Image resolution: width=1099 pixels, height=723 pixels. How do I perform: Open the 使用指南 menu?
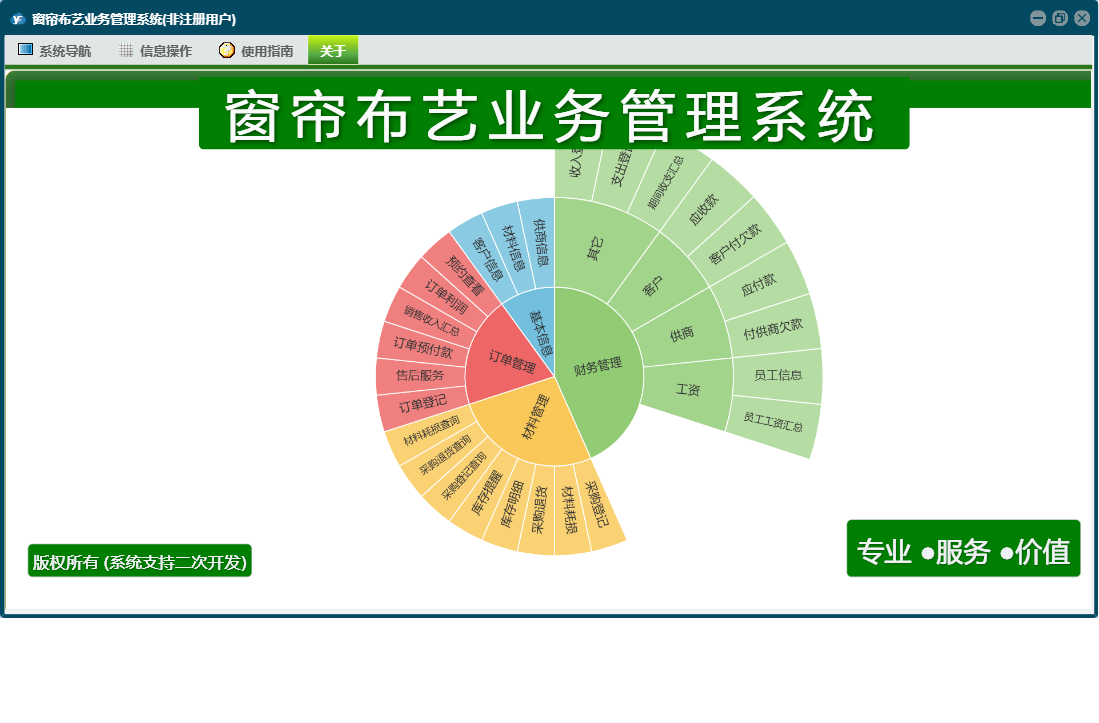(257, 50)
